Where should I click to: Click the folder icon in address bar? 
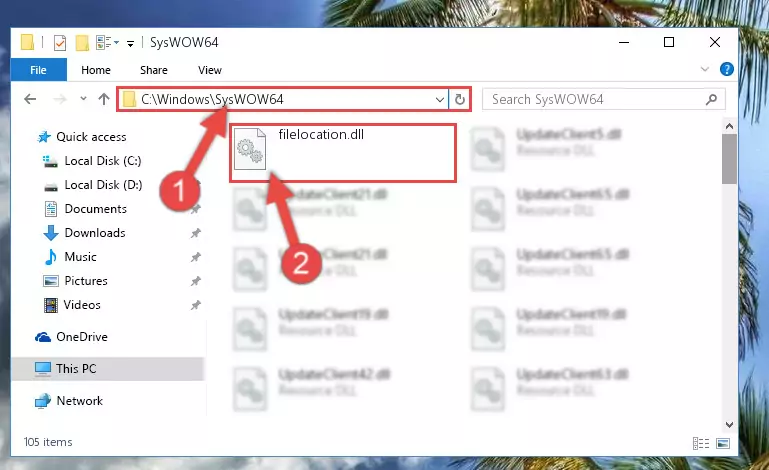(x=129, y=100)
